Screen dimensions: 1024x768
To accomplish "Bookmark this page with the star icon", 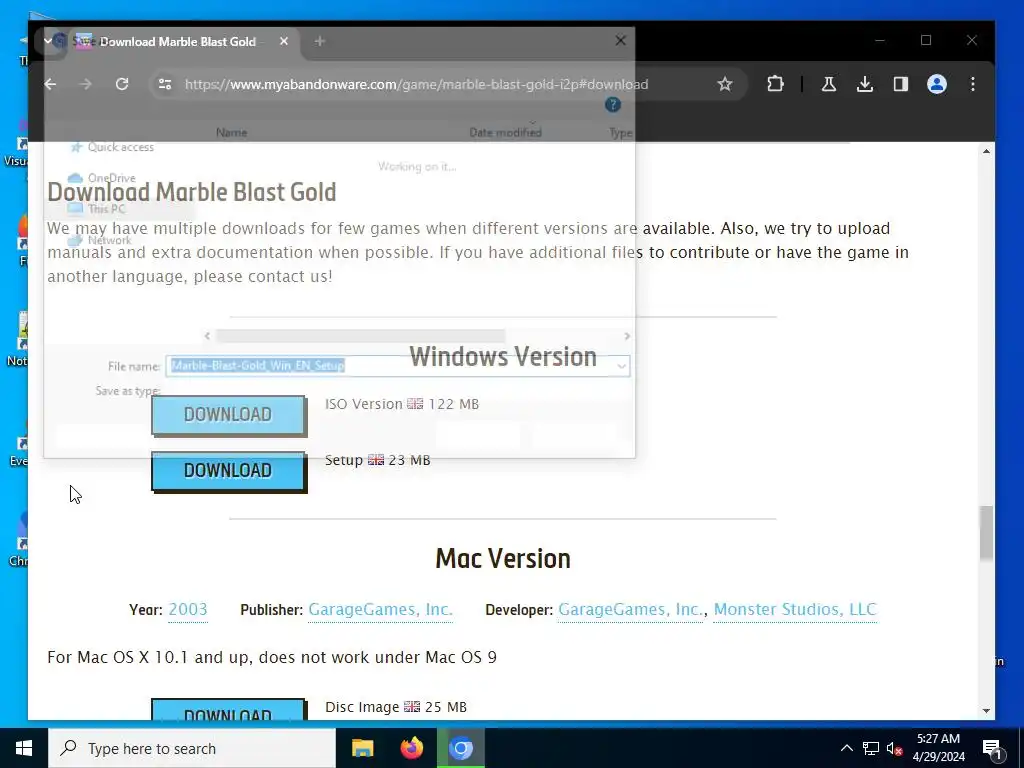I will [724, 84].
